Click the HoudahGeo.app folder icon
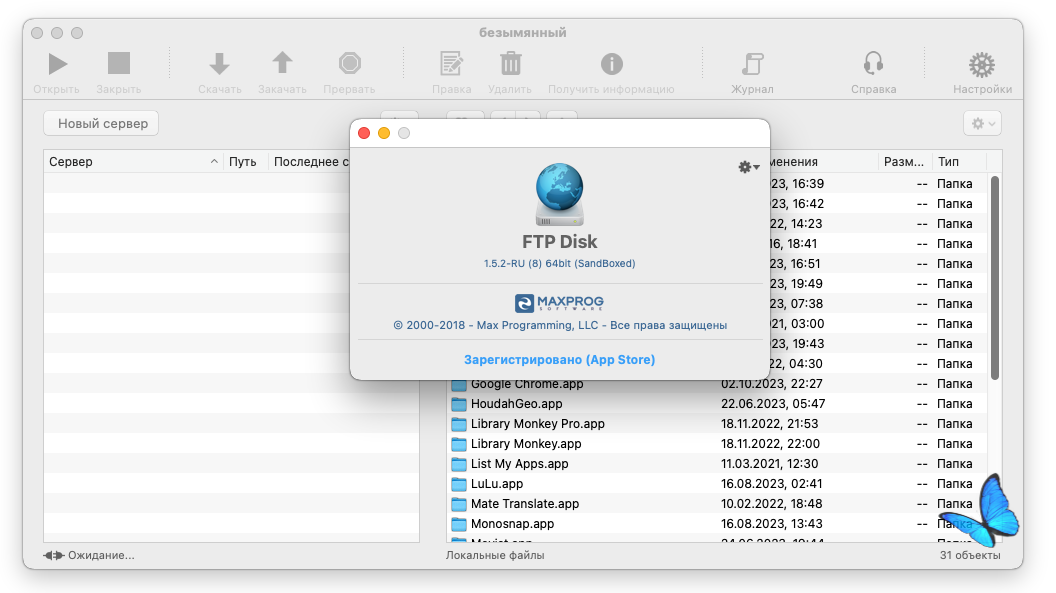The image size is (1056, 593). click(x=459, y=404)
